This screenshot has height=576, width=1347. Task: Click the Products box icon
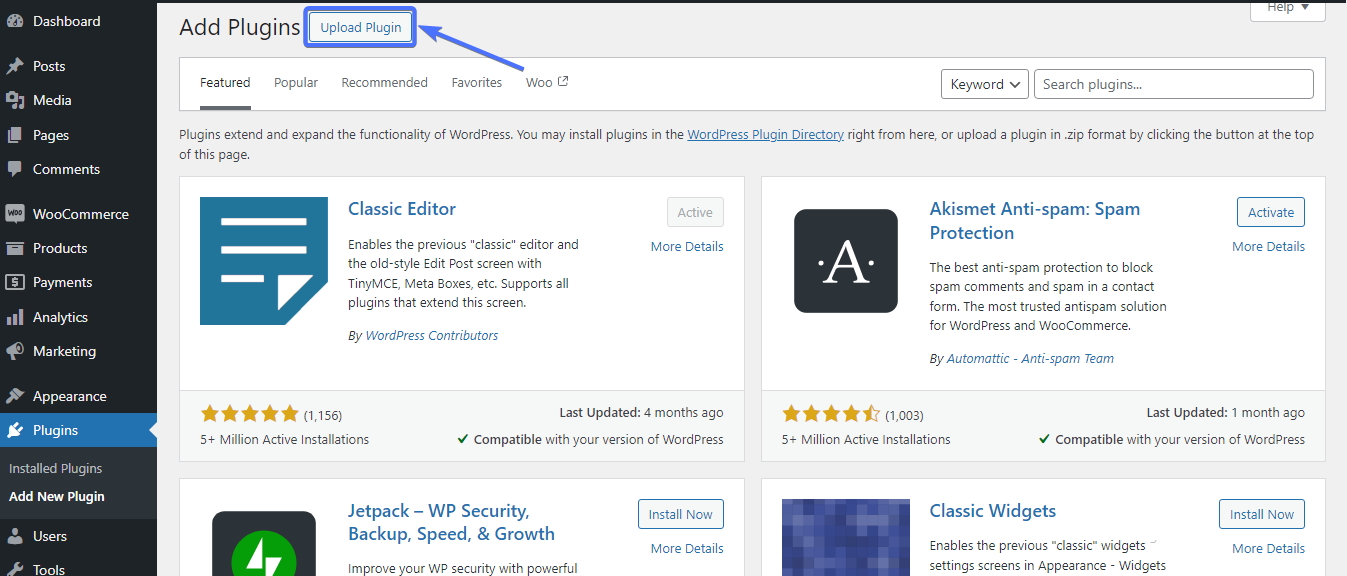(15, 248)
